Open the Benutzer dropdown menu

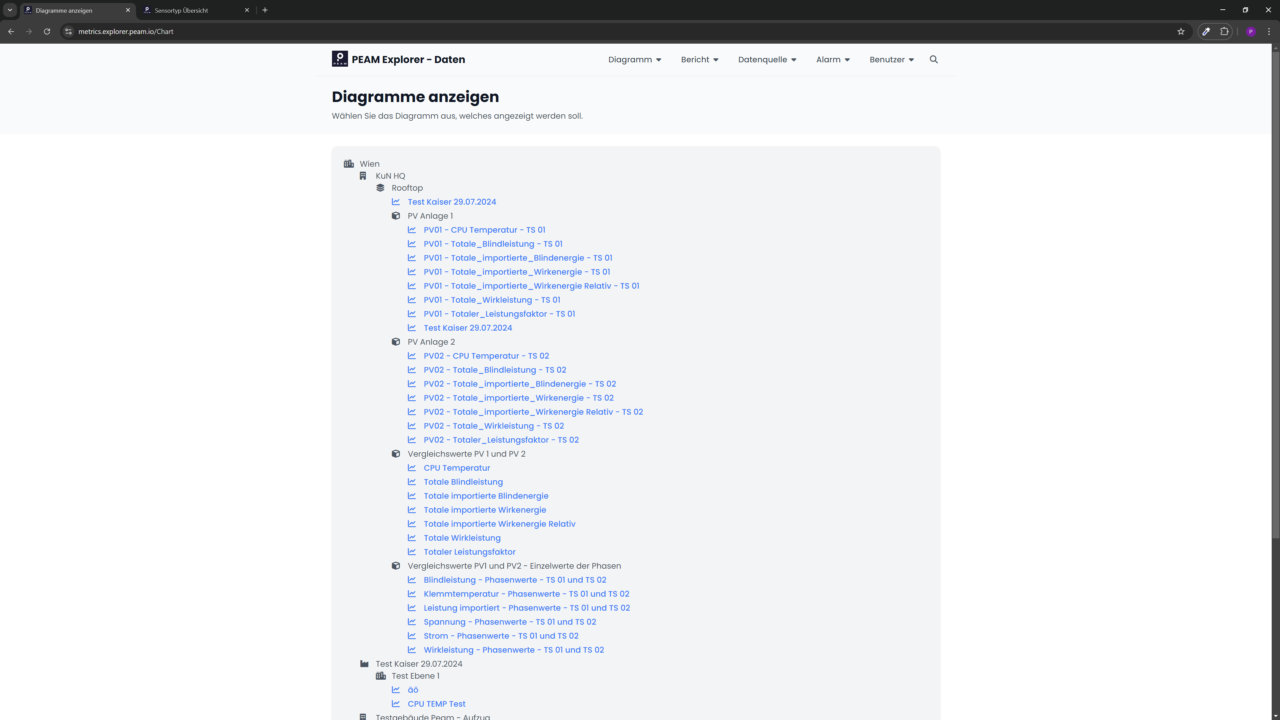(891, 60)
